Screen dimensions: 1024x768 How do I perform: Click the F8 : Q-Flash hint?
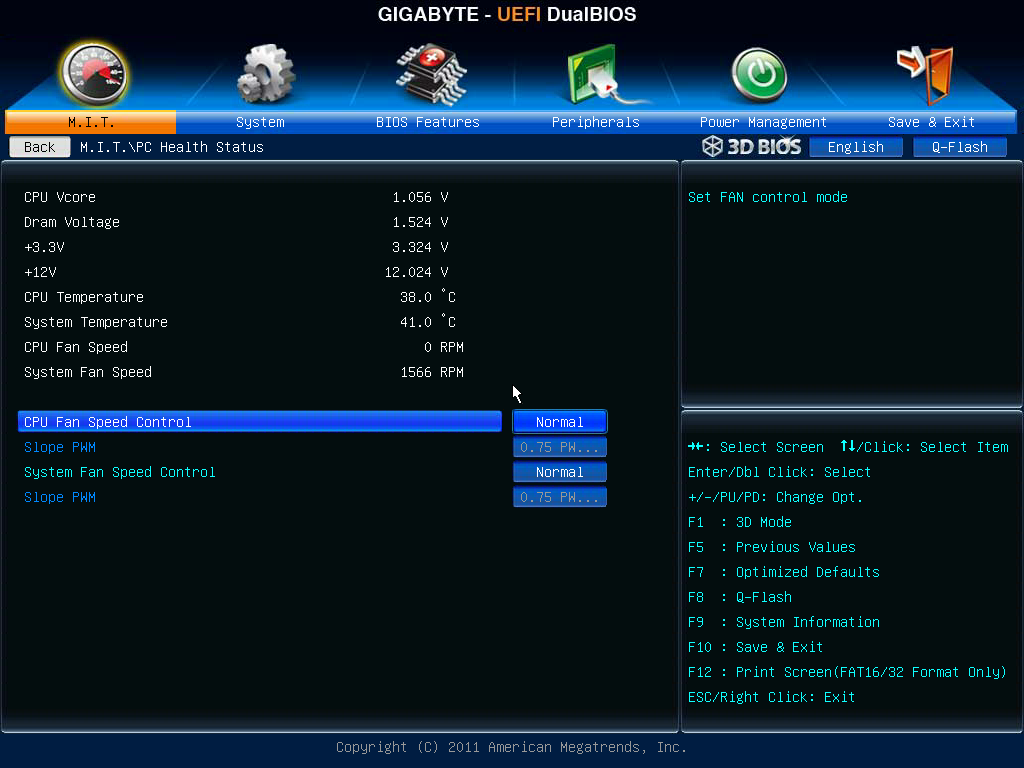click(740, 597)
